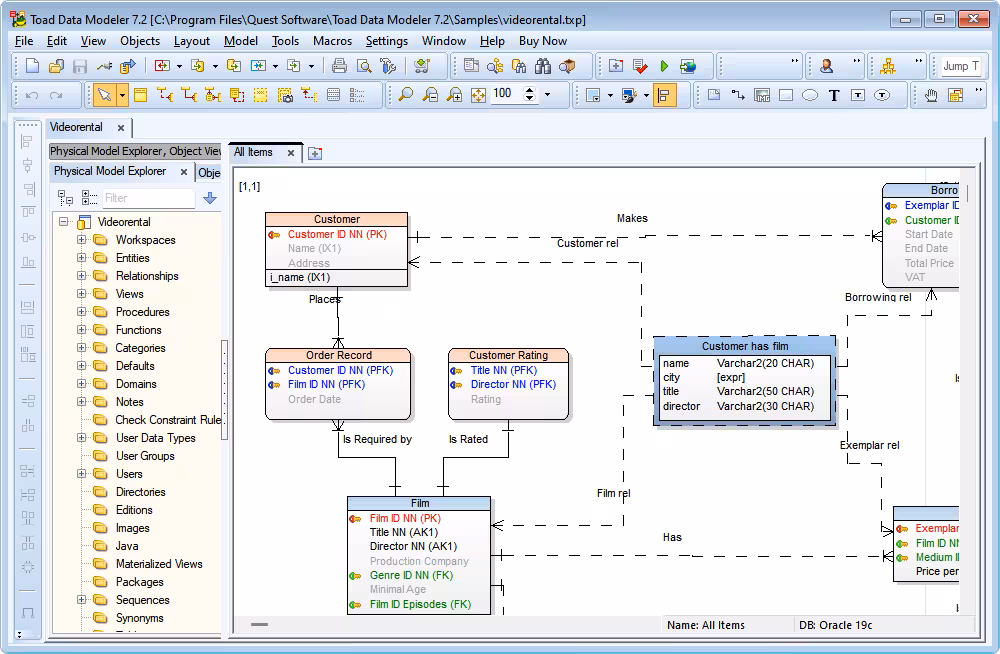This screenshot has height=654, width=1000.
Task: Click the binoculars Find icon
Action: coord(543,66)
